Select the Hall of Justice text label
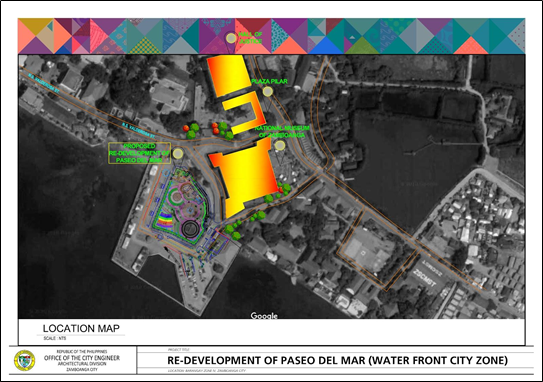The width and height of the screenshot is (543, 382). click(250, 38)
